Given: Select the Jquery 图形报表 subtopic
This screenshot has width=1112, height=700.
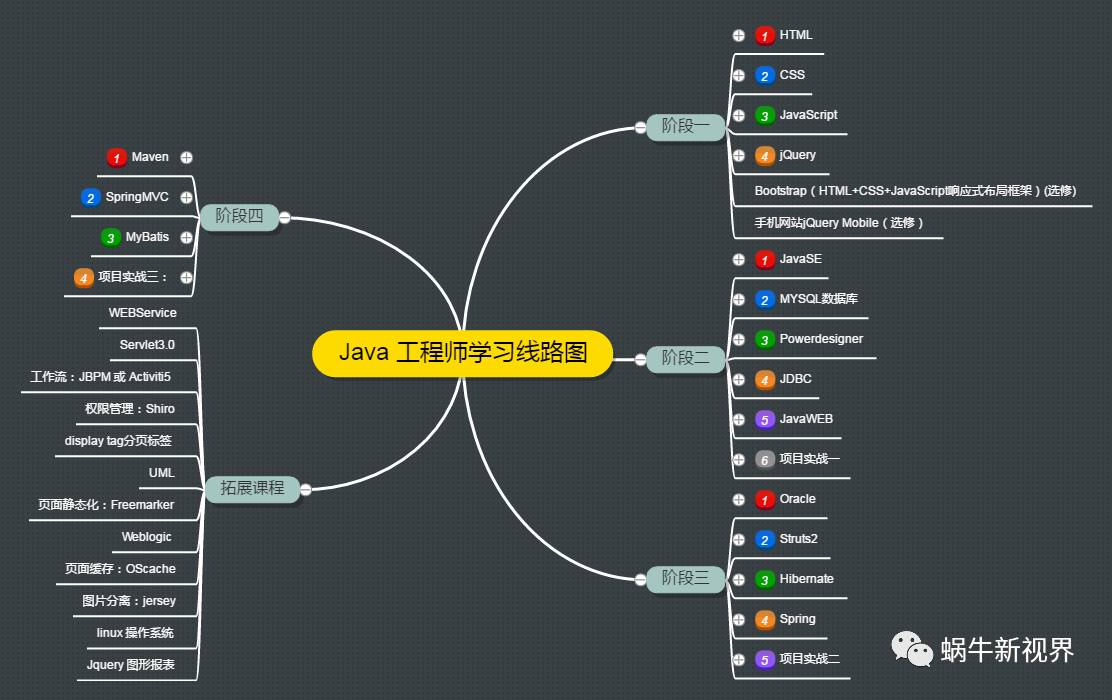Looking at the screenshot, I should [130, 665].
